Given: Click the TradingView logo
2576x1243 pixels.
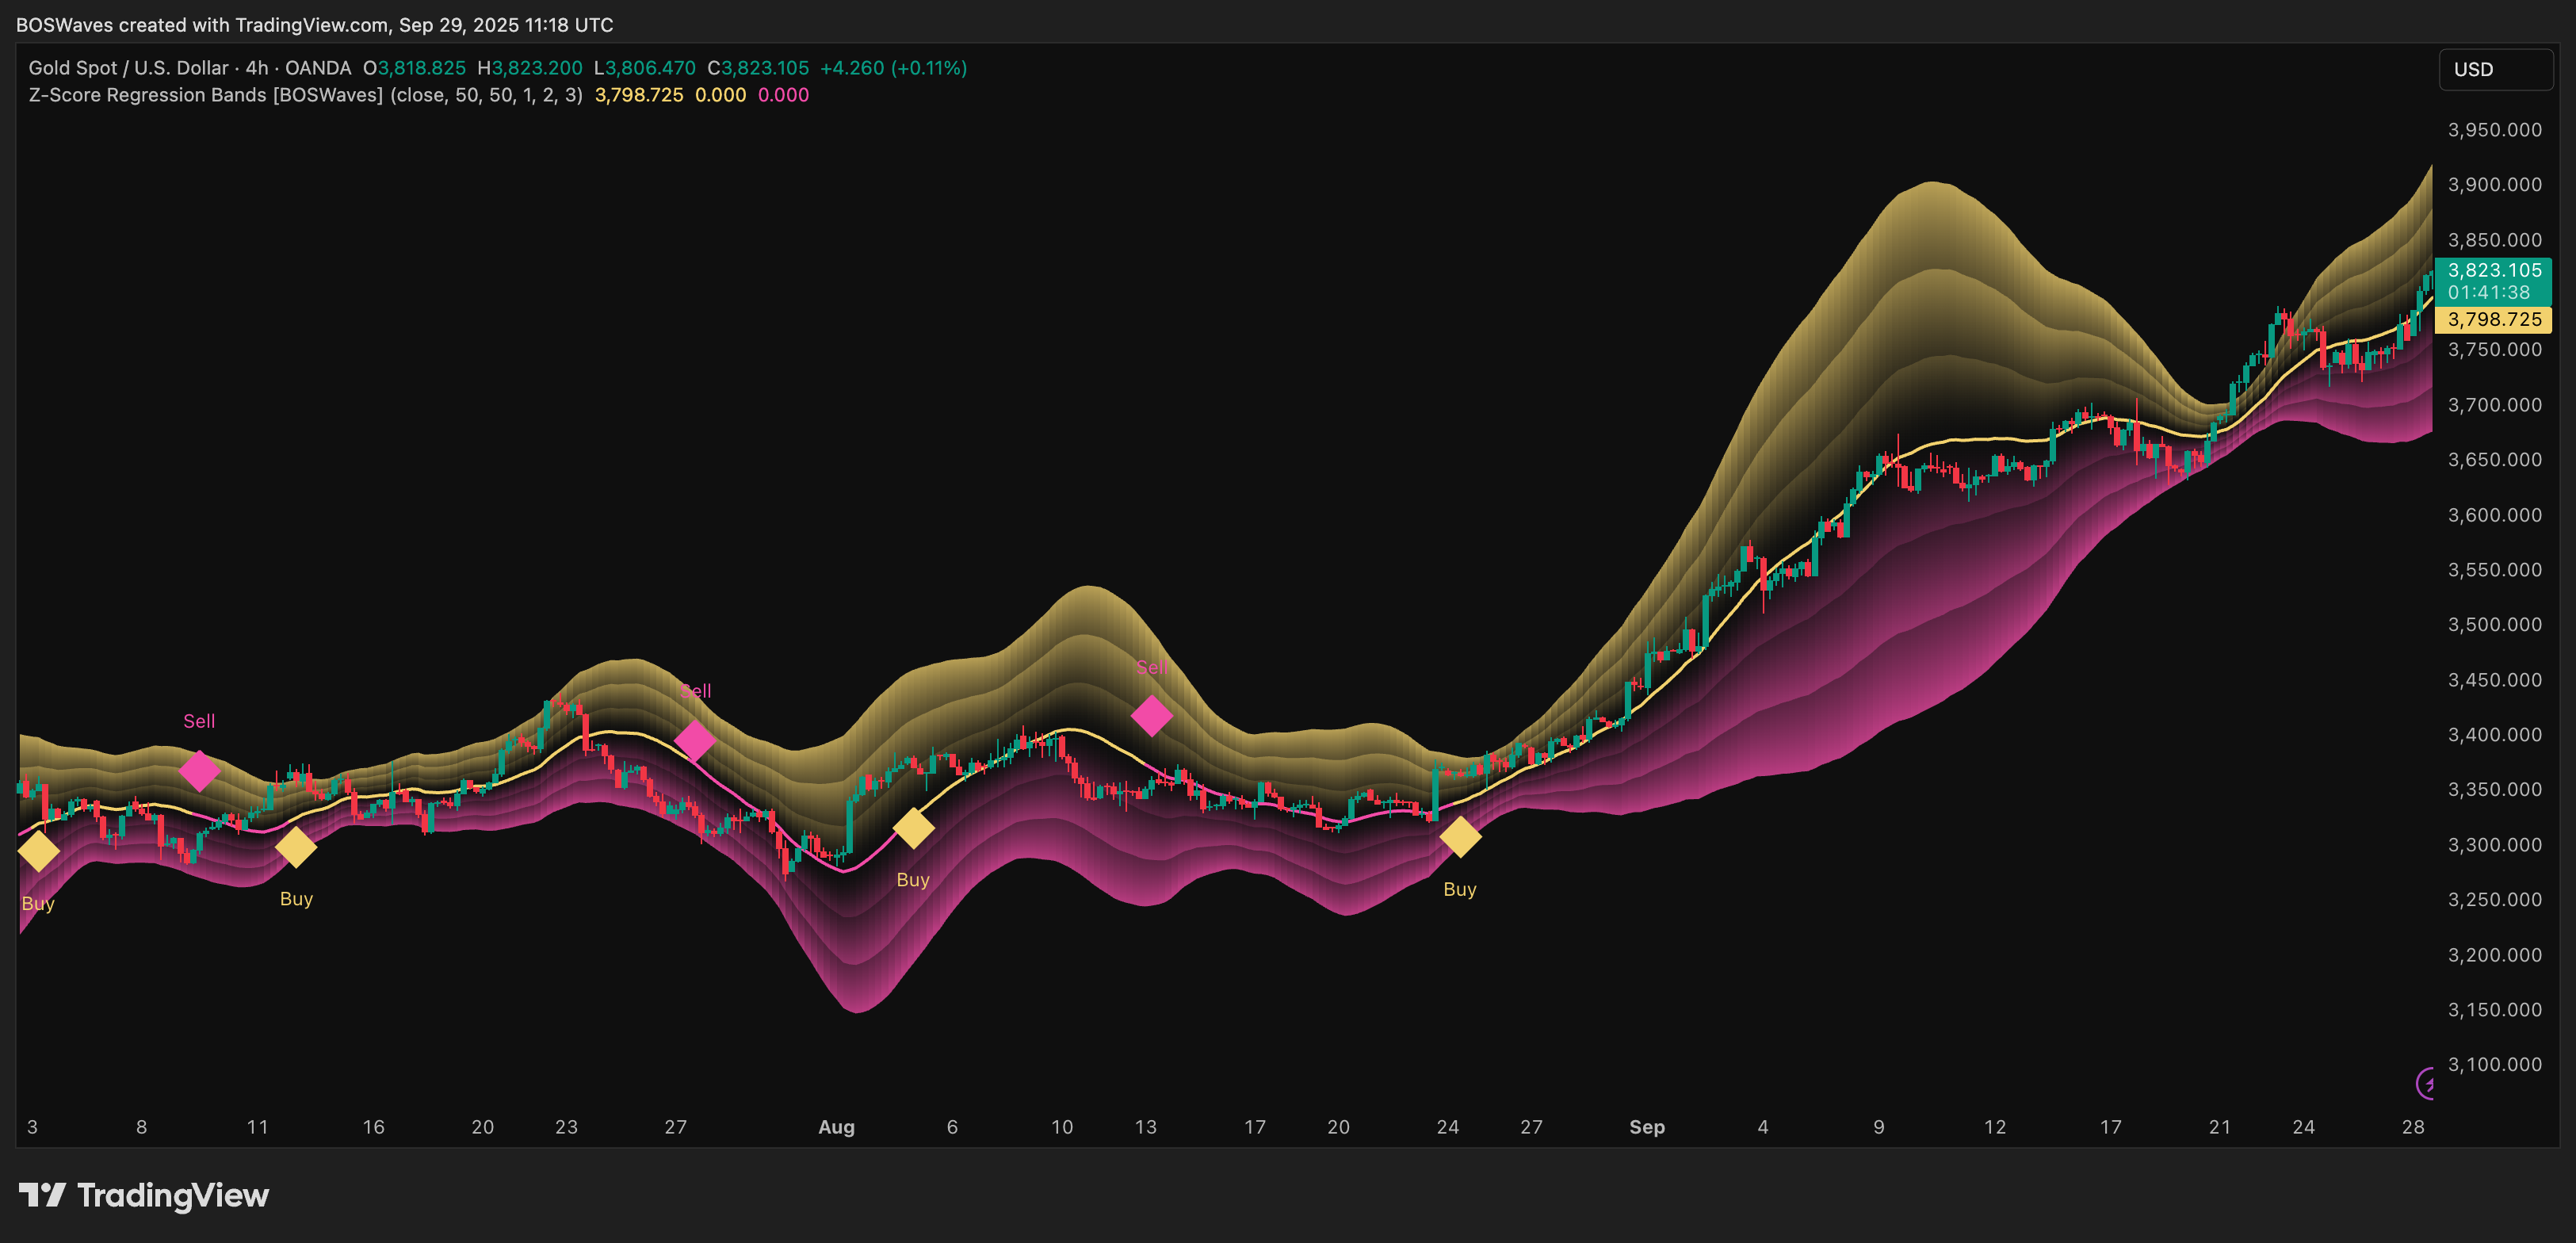Looking at the screenshot, I should tap(143, 1195).
